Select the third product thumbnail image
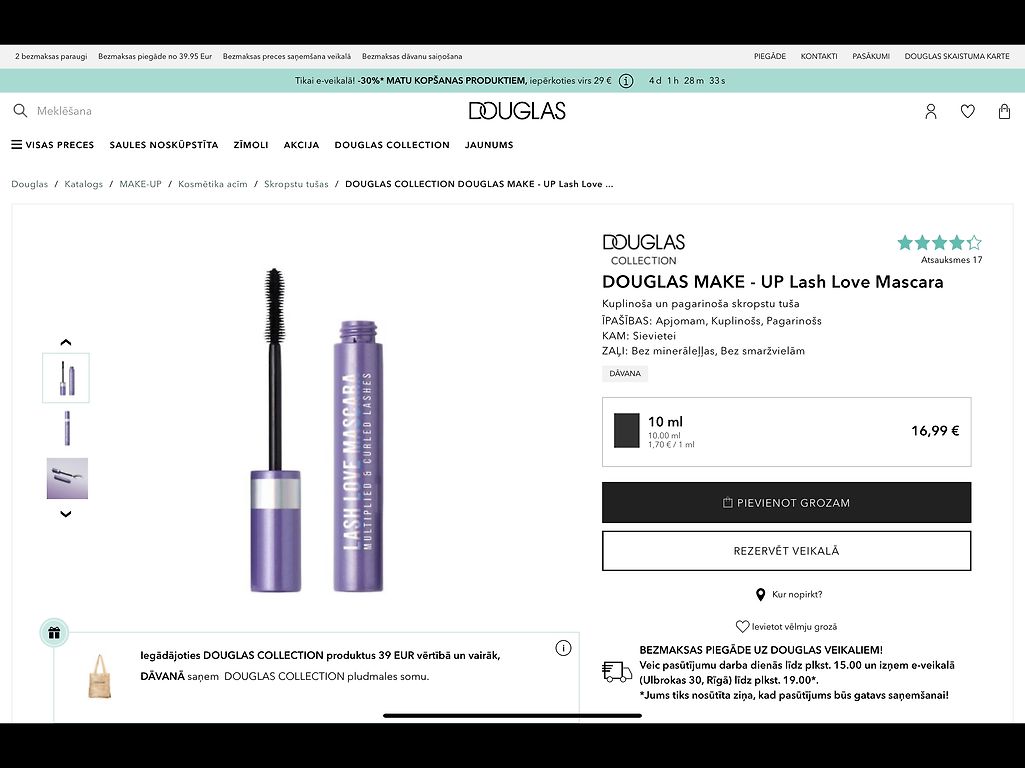Screen dimensions: 1025x768 tap(67, 478)
